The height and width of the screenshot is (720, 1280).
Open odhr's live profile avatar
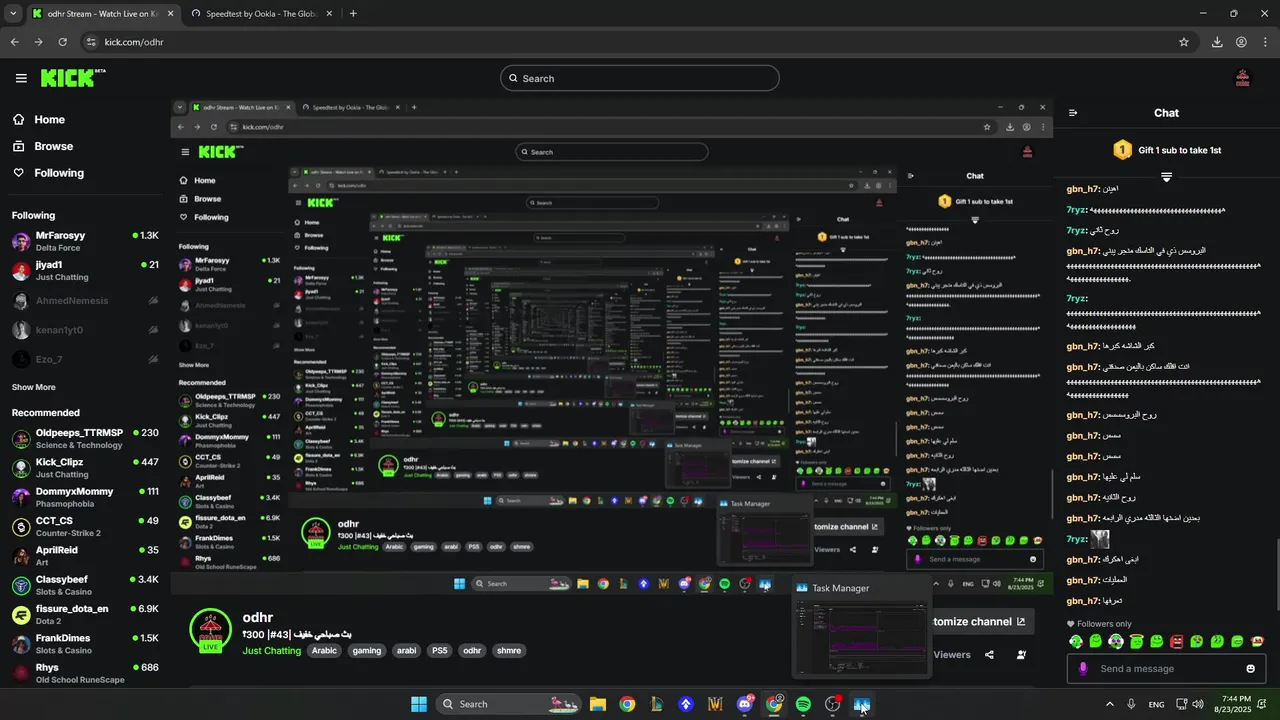point(211,630)
